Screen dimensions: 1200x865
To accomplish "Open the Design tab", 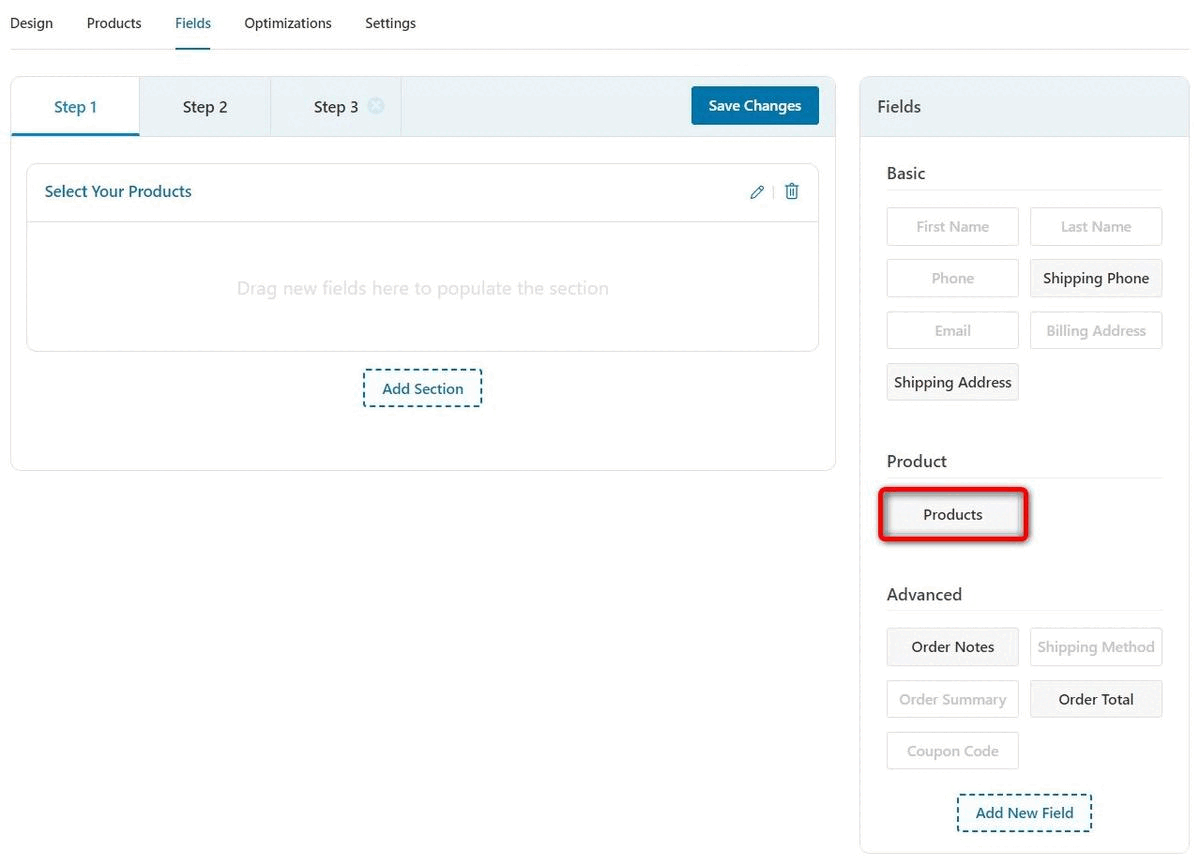I will [31, 23].
